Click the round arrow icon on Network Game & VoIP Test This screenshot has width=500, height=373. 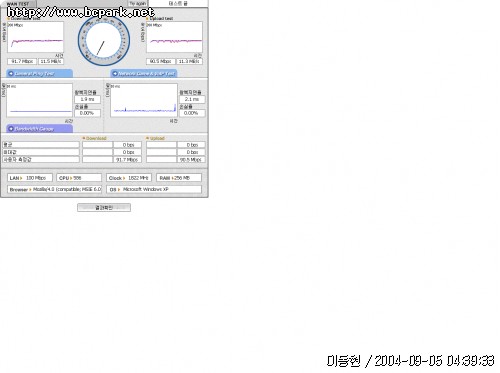click(115, 73)
